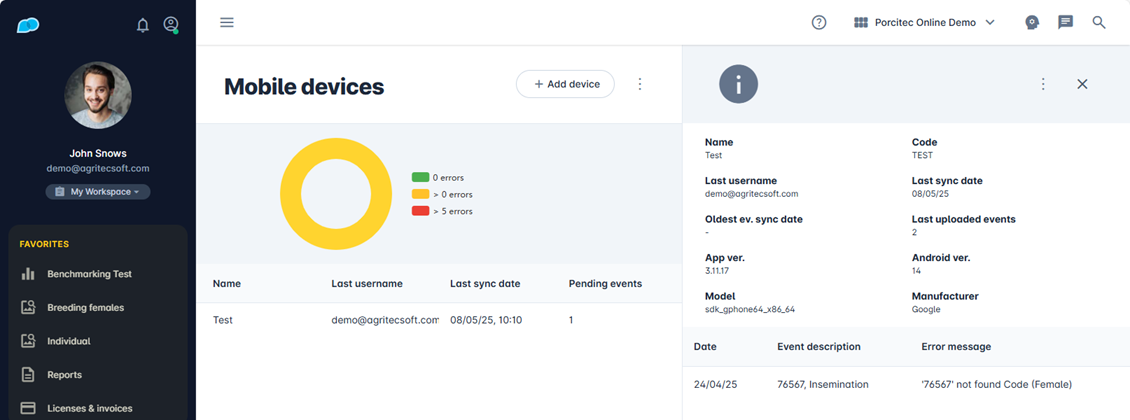Toggle the hamburger menu icon
Image resolution: width=1130 pixels, height=420 pixels.
[x=227, y=22]
